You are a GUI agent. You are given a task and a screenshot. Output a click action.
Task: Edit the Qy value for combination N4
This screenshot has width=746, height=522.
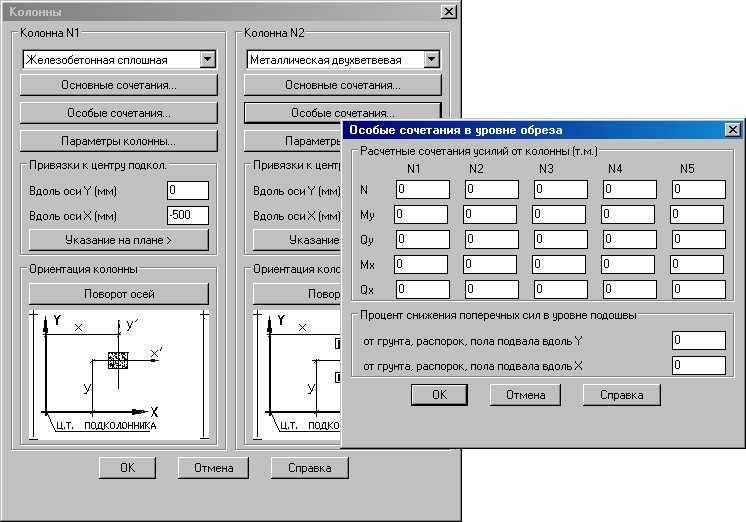pyautogui.click(x=630, y=239)
